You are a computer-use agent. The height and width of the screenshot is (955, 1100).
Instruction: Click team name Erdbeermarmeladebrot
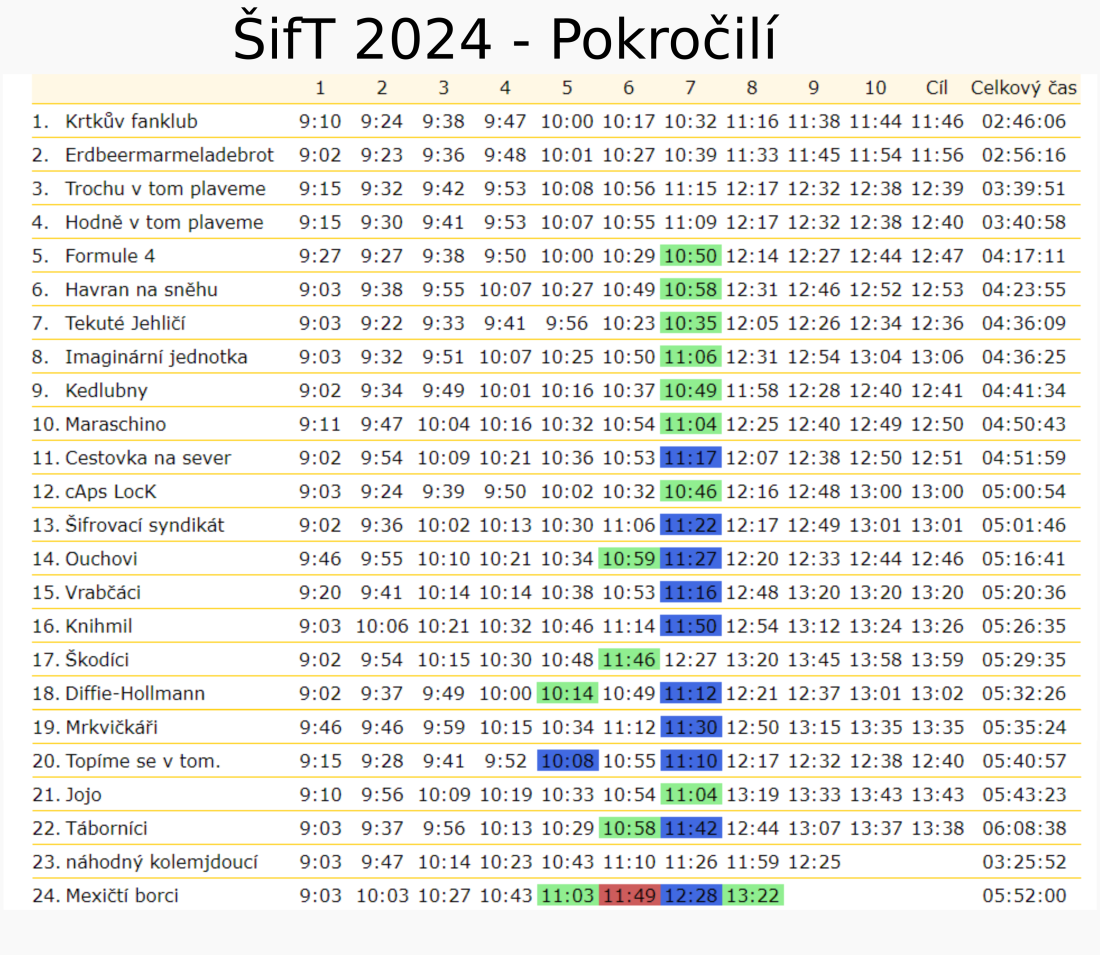click(169, 155)
